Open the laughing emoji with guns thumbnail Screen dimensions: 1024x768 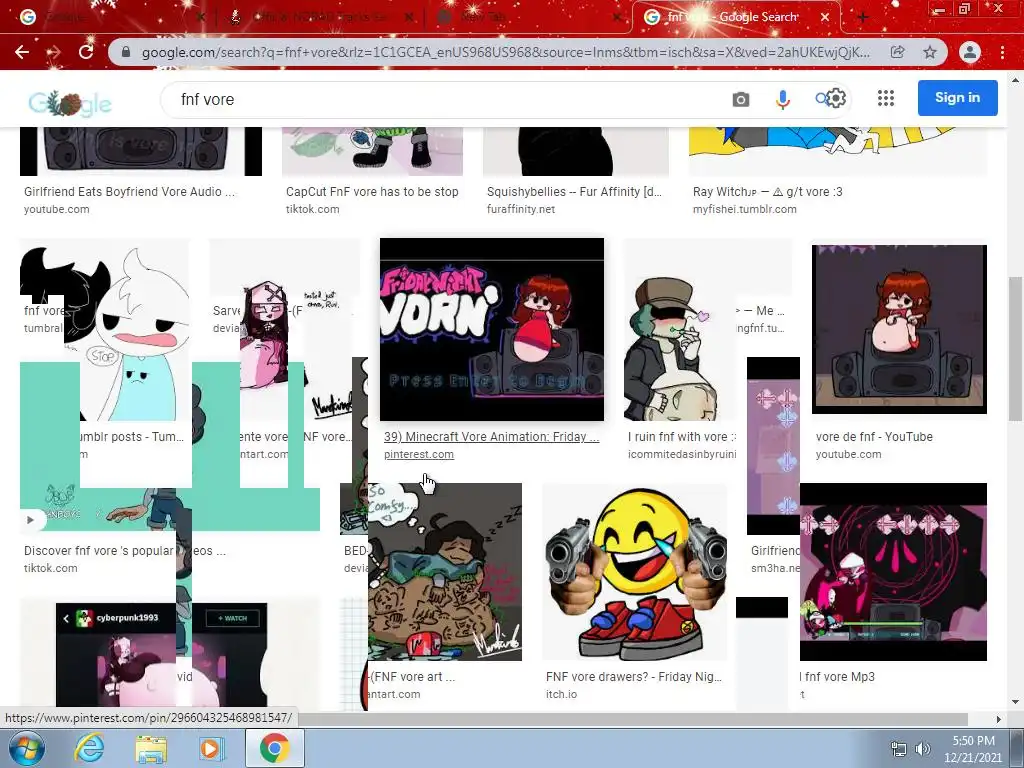pos(634,573)
